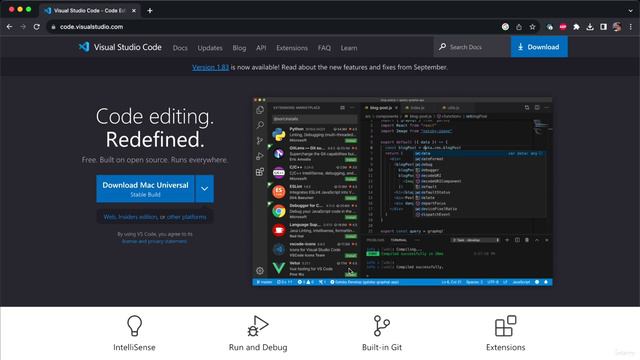Screen dimensions: 640x360
Task: Open the Version 1.83 link
Action: (210, 67)
